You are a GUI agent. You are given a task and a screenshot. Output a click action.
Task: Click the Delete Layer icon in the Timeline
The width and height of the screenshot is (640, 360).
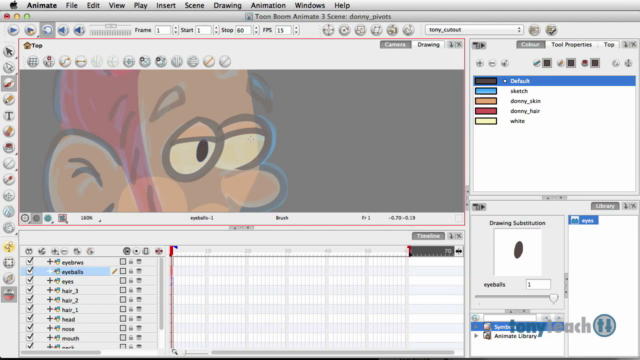(64, 251)
